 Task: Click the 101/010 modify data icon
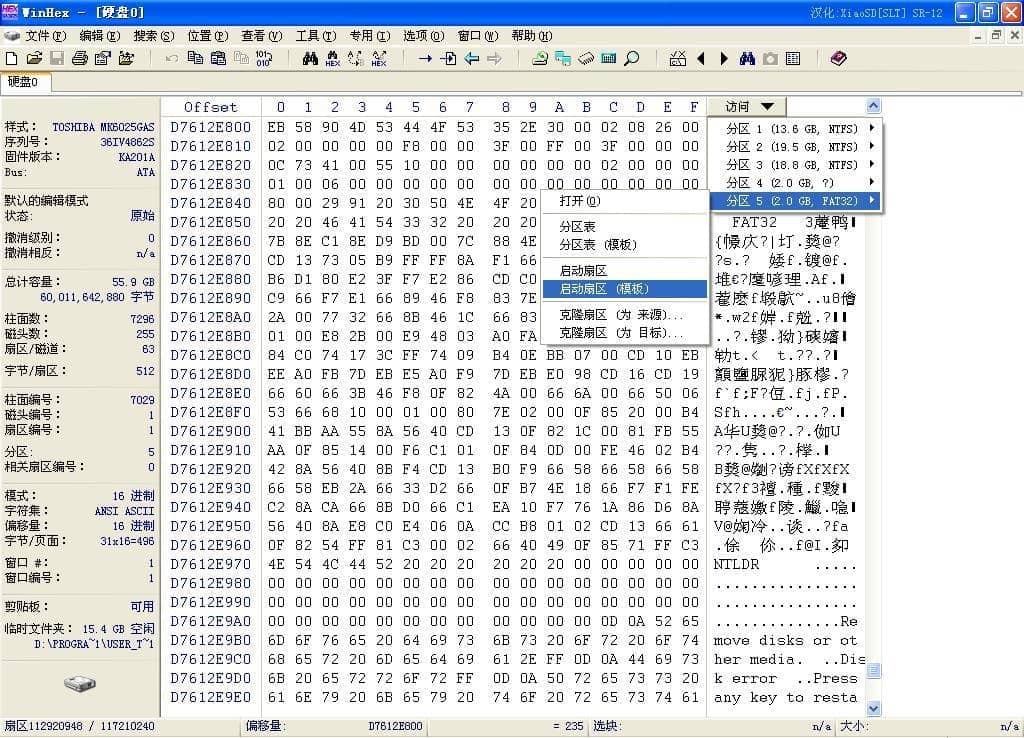(264, 59)
